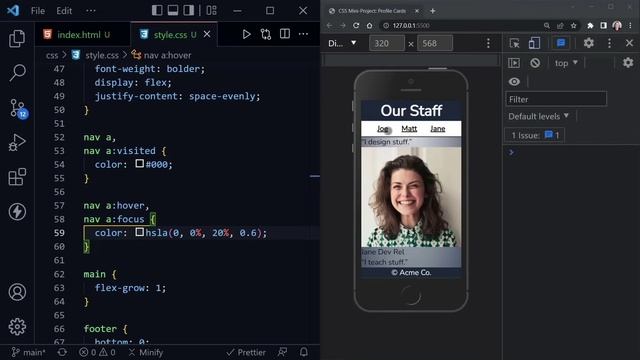Click the console Filter field

556,99
